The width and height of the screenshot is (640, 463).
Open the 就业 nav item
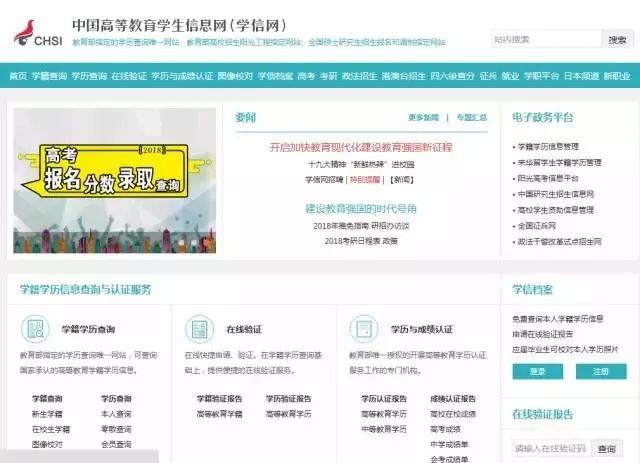point(510,76)
